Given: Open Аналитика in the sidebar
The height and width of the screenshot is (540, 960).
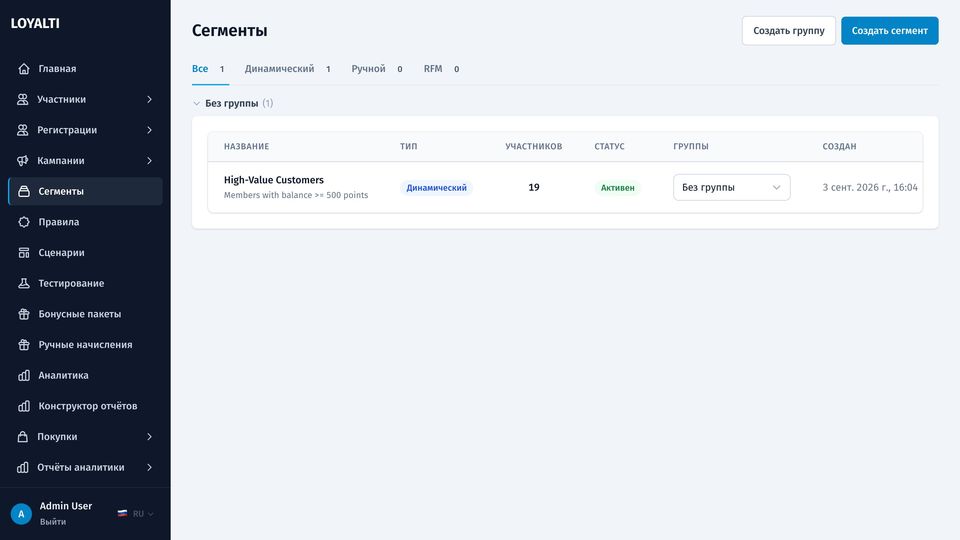Looking at the screenshot, I should (85, 375).
